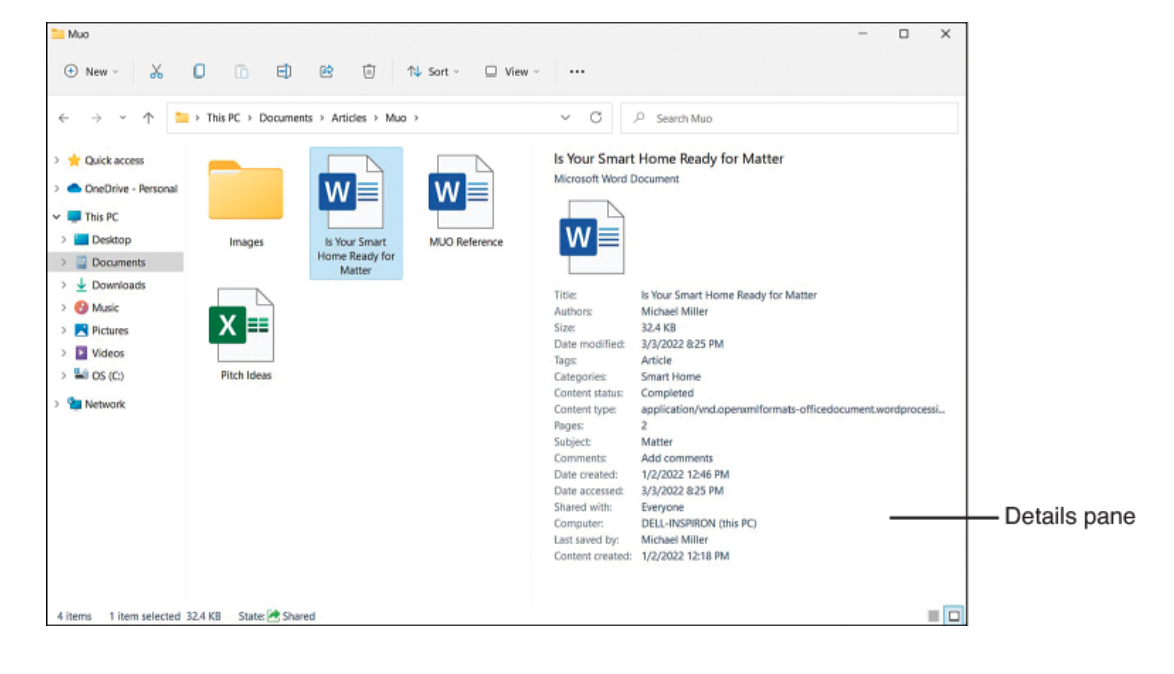
Task: Open the View menu
Action: click(511, 72)
